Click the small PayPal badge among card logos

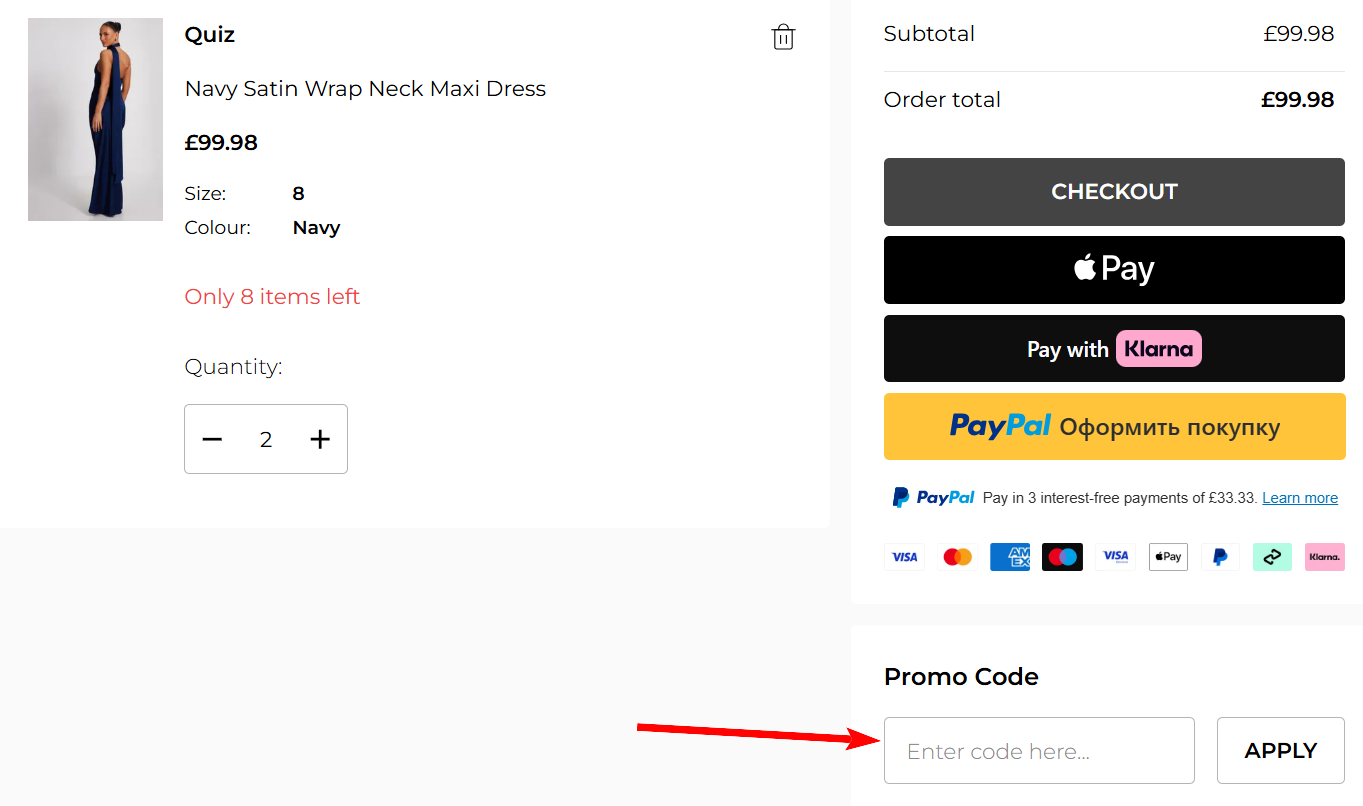(x=1220, y=557)
